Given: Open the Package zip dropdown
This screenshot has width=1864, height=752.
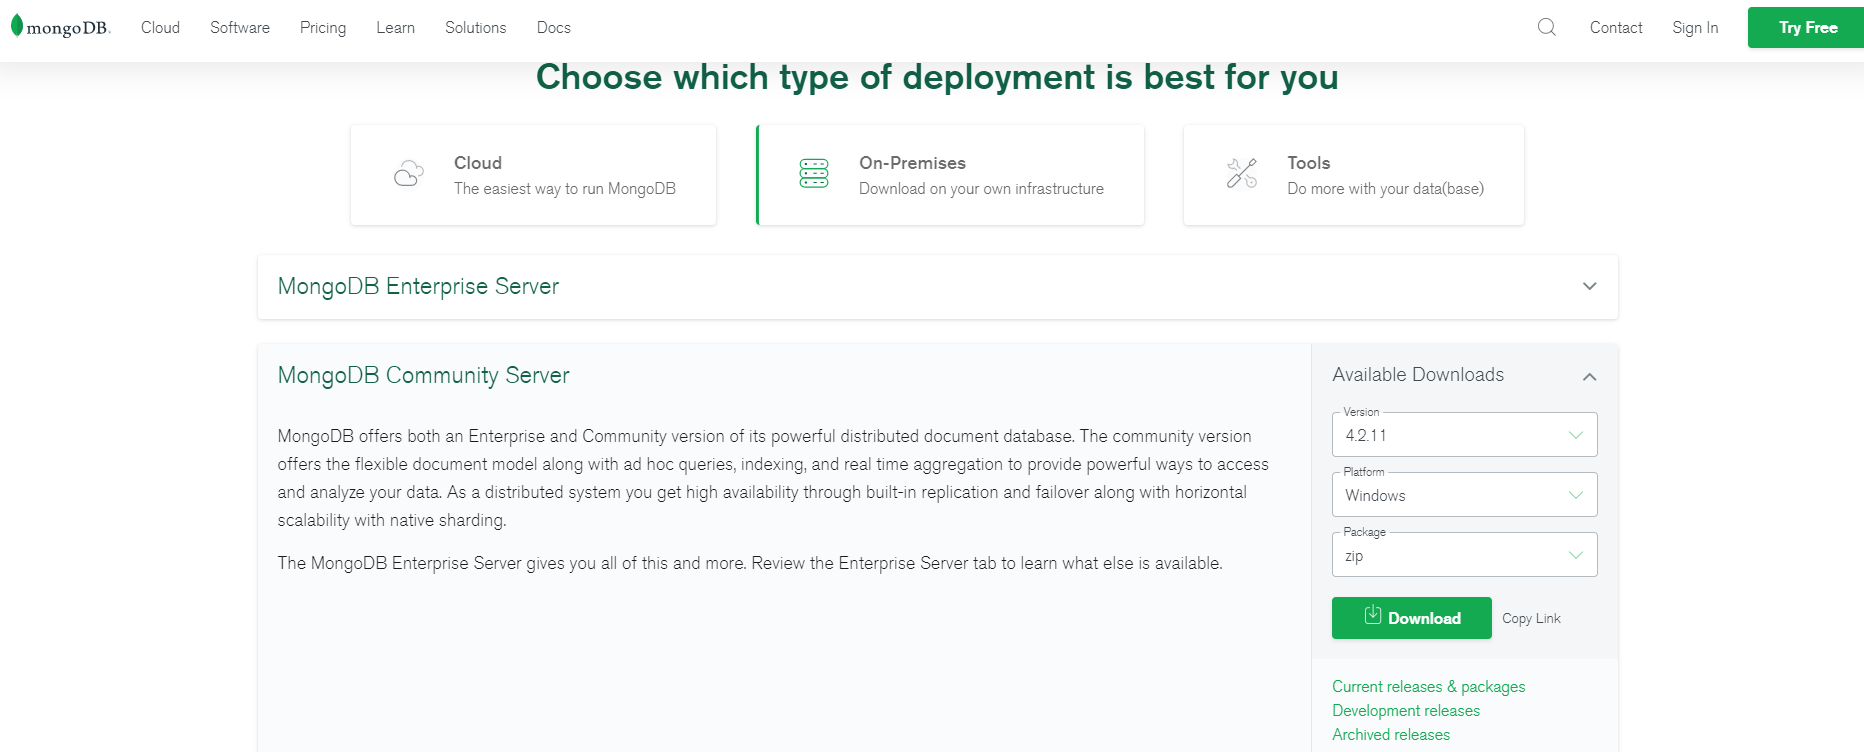Looking at the screenshot, I should pos(1464,555).
